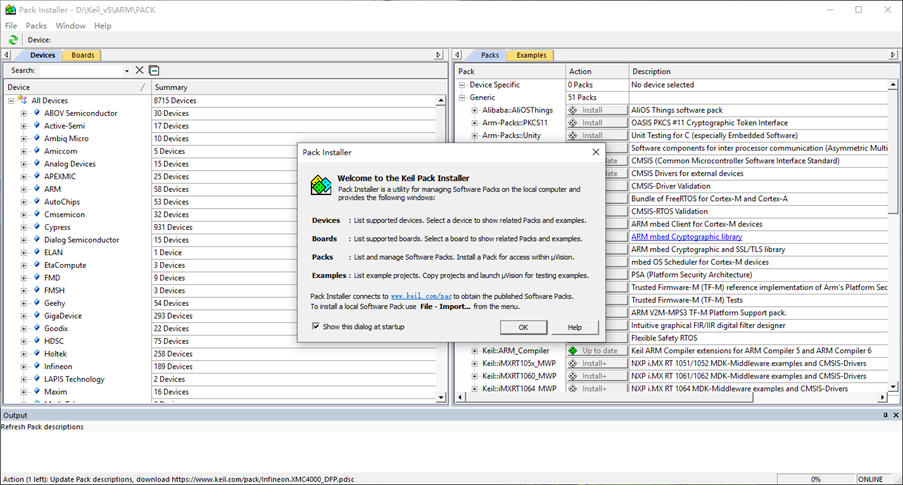Click install icon for Arm-Packs::PKCS11
Viewport: 903px width, 485px height.
coord(572,123)
